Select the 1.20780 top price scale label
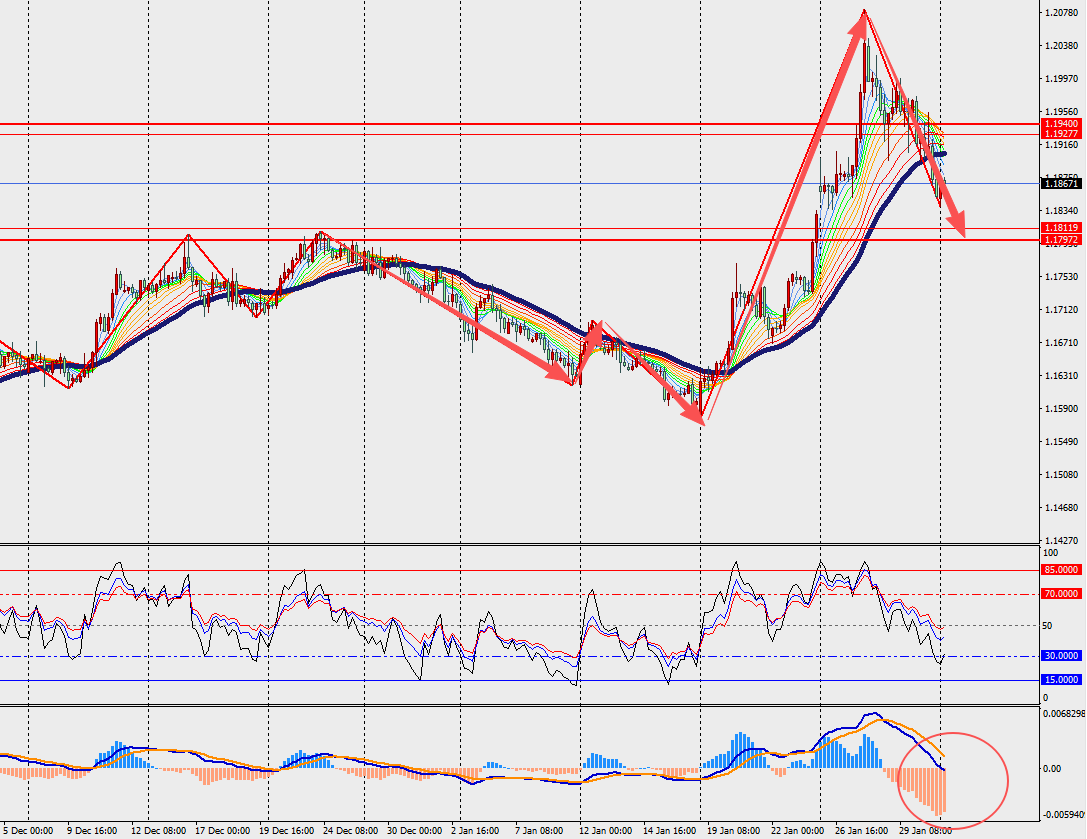This screenshot has height=839, width=1087. pyautogui.click(x=1061, y=12)
